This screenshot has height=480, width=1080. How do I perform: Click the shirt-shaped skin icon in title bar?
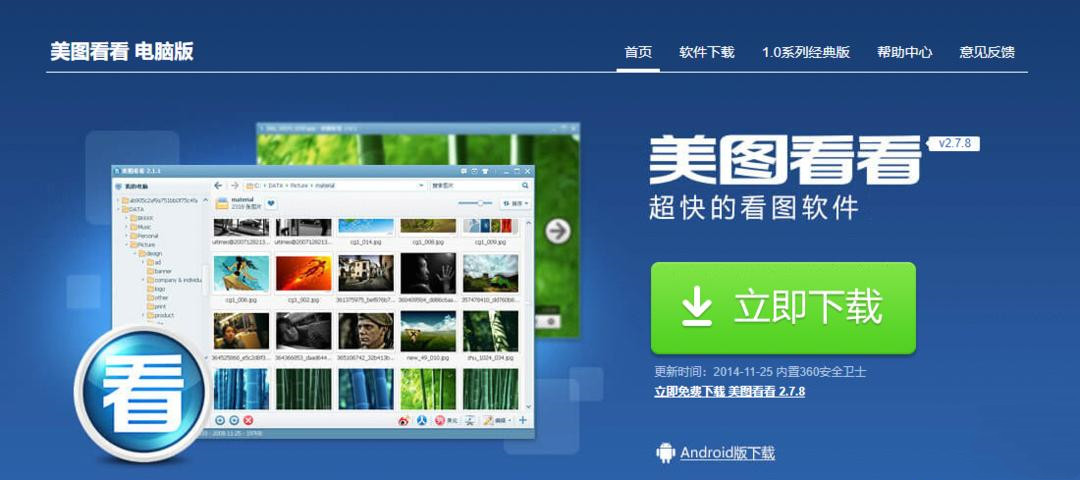click(x=485, y=171)
